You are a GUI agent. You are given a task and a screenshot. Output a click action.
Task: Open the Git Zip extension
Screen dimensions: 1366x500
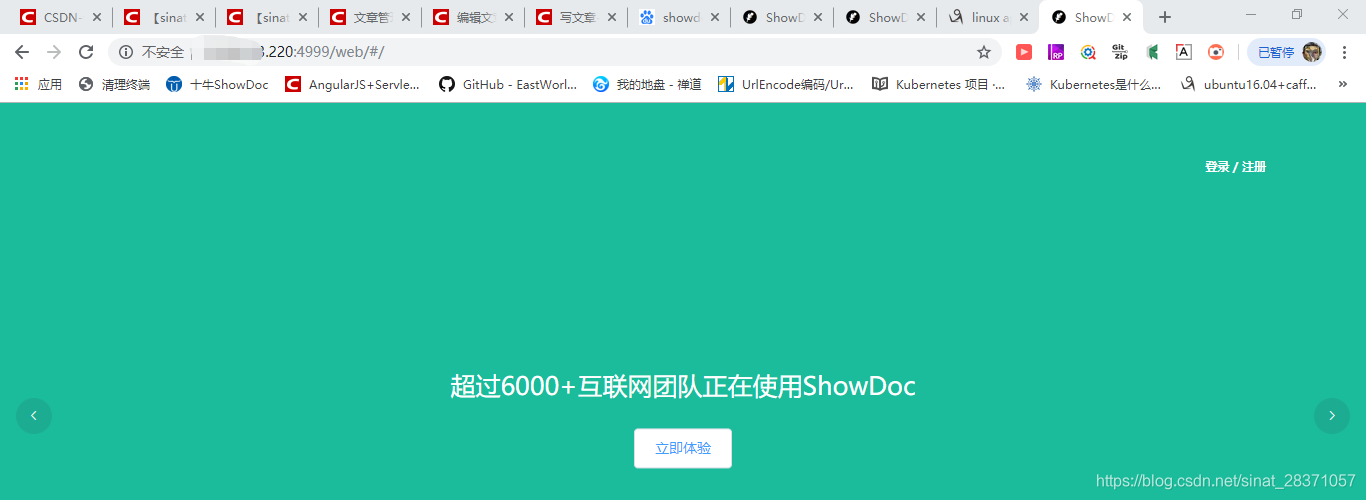point(1120,52)
